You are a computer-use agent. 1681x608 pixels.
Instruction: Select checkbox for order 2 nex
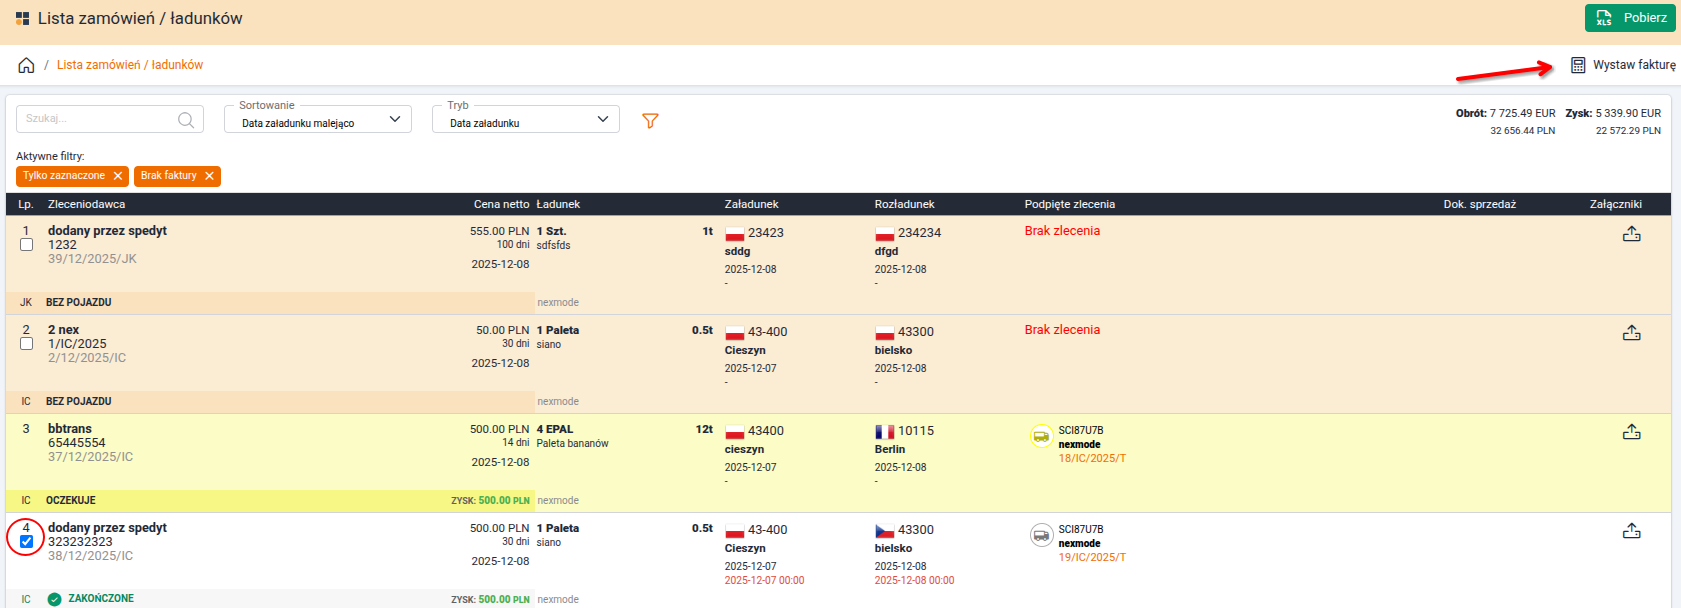point(27,344)
